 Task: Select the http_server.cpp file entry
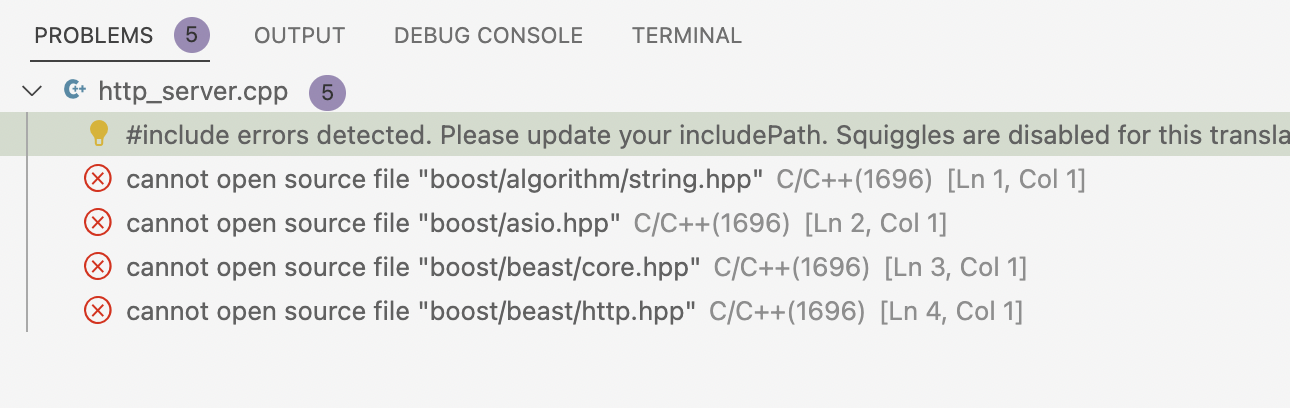(193, 92)
